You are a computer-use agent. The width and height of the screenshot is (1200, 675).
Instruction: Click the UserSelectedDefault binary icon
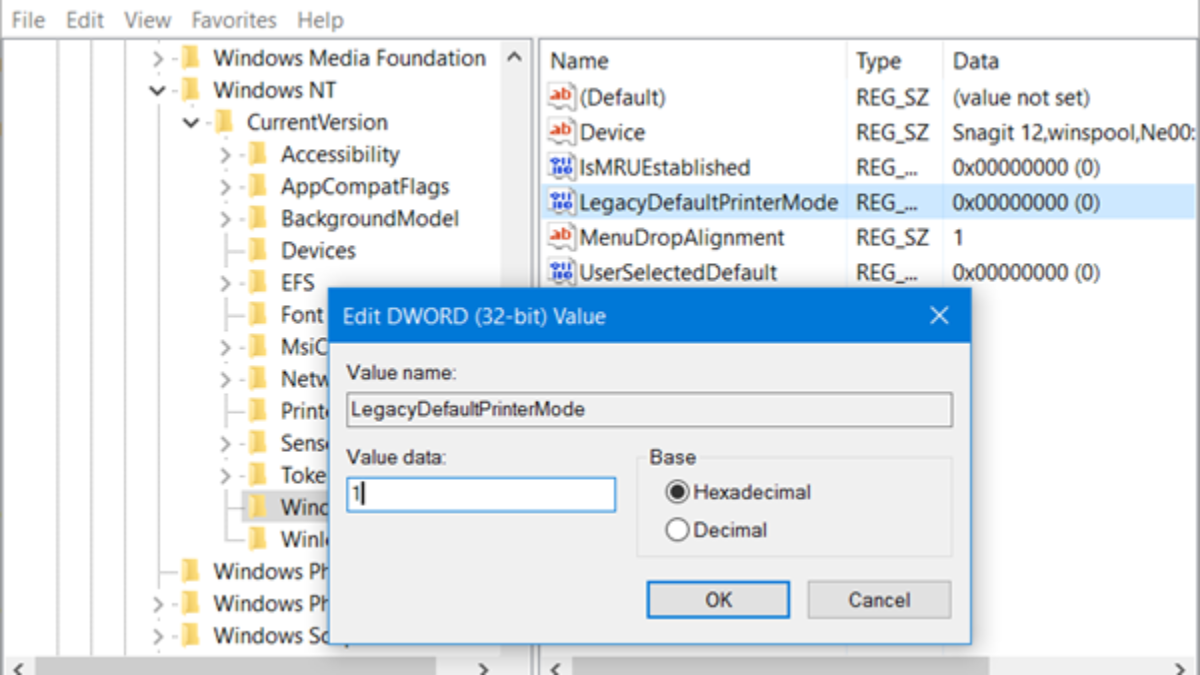(x=562, y=272)
